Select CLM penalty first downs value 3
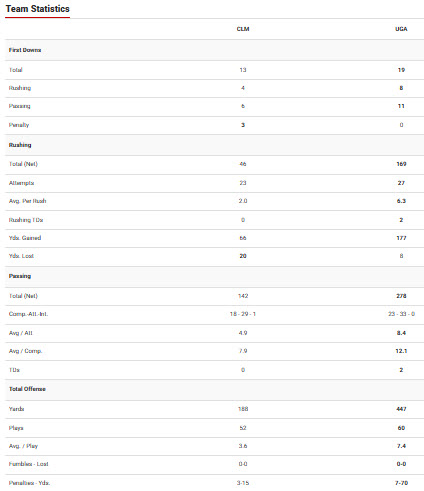Image resolution: width=424 pixels, height=491 pixels. tap(243, 125)
